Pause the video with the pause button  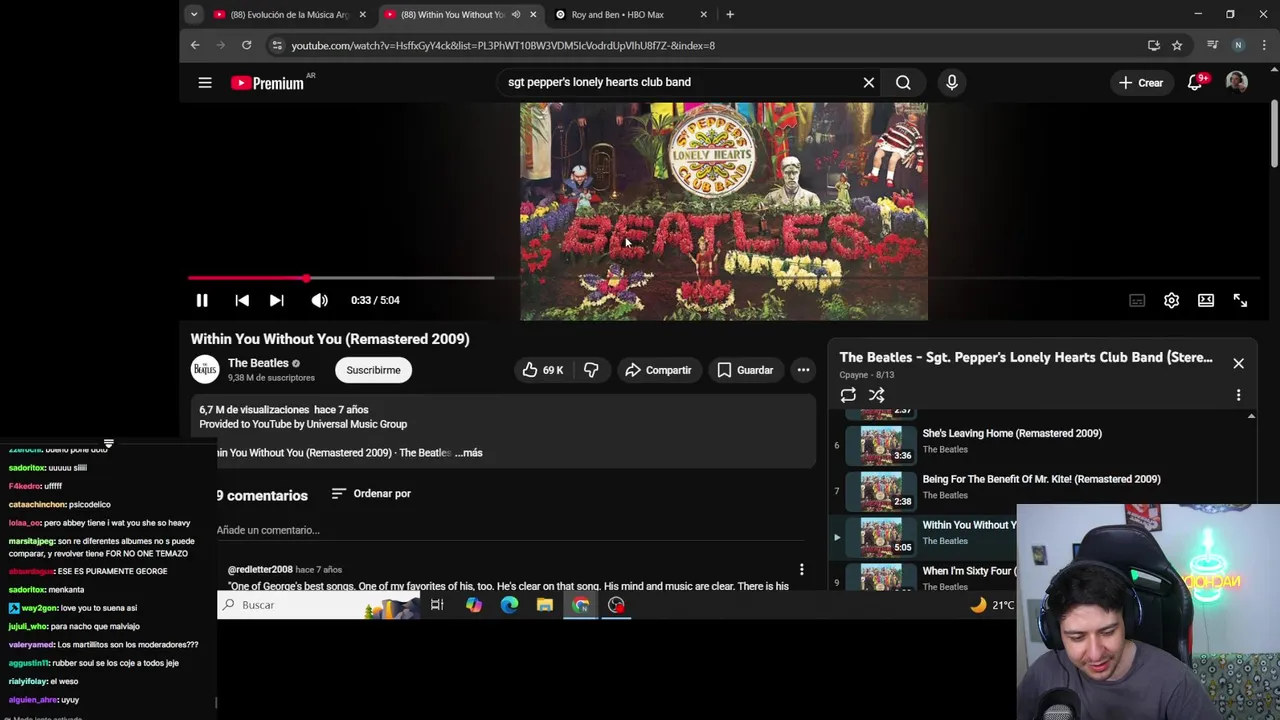pos(202,300)
